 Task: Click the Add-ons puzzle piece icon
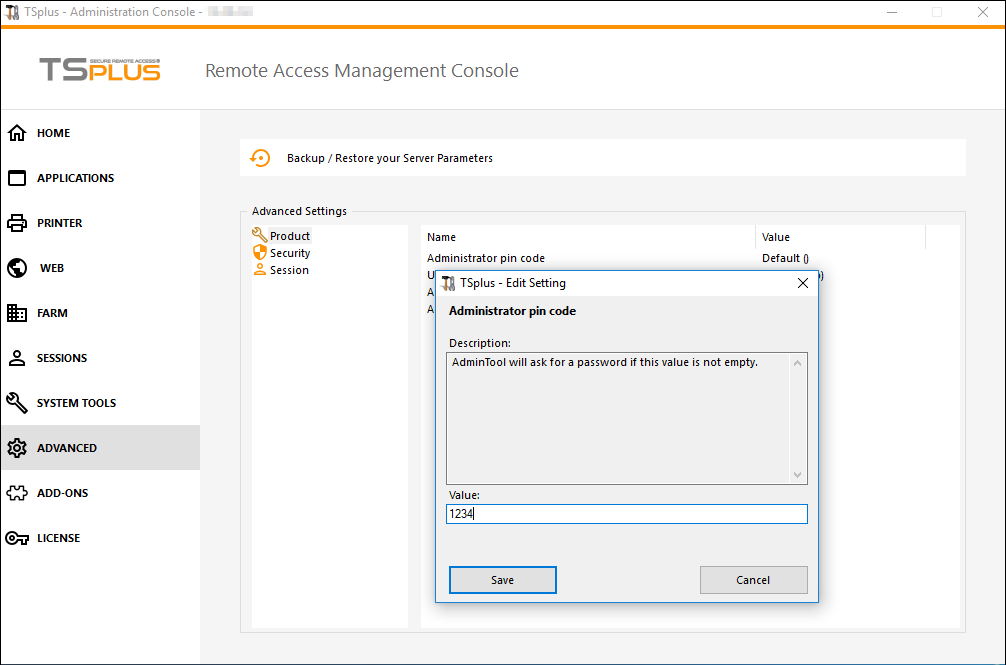click(x=17, y=493)
